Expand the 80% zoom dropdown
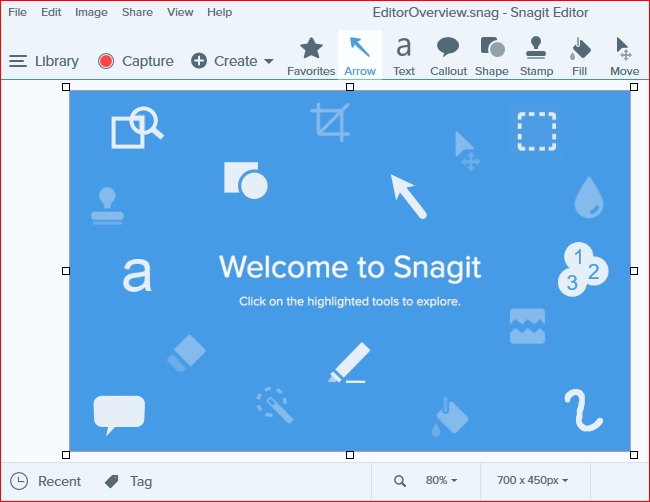 click(441, 480)
